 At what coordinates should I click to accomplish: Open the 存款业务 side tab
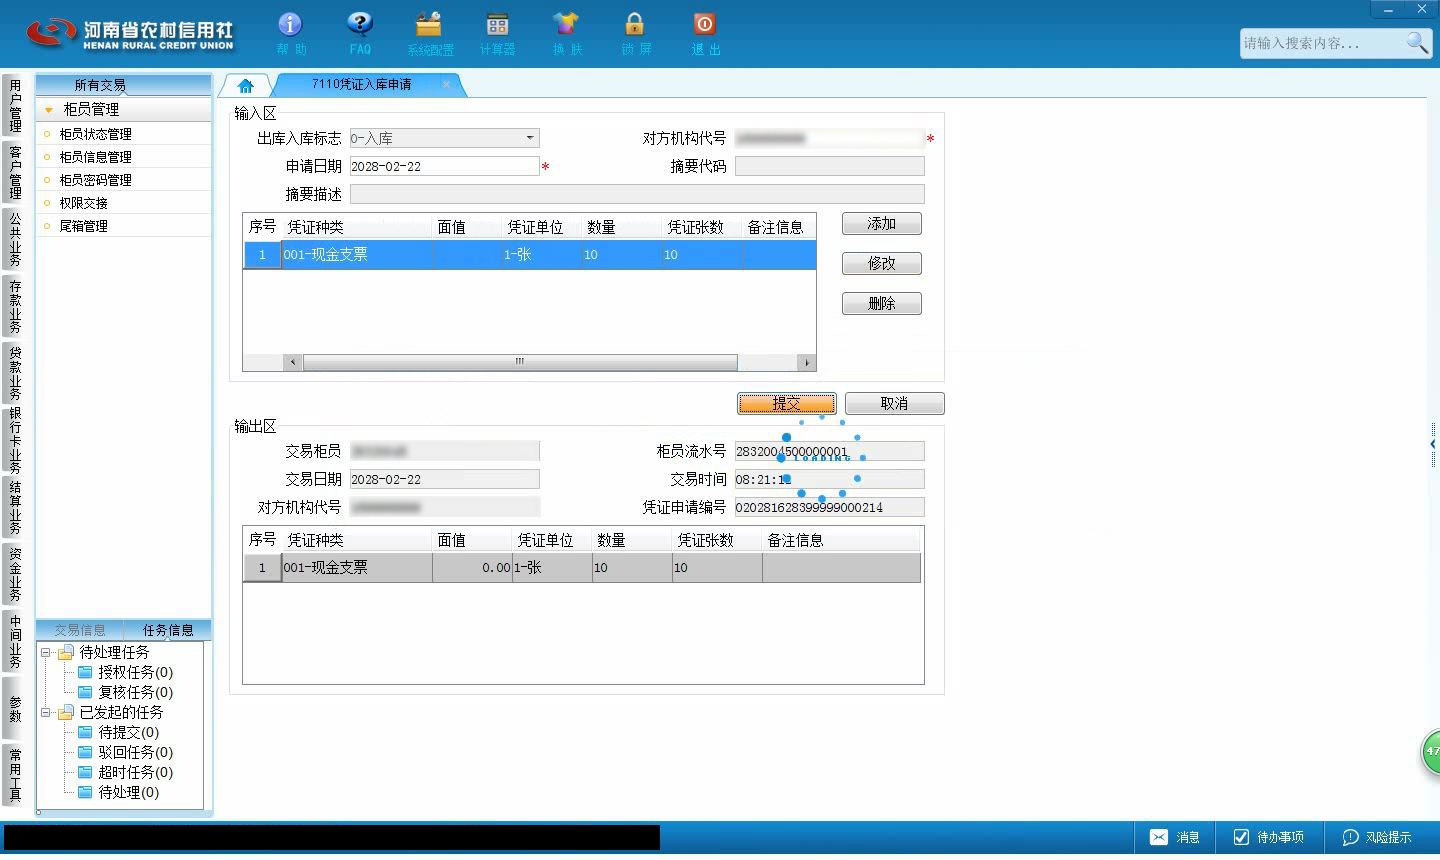(x=15, y=306)
